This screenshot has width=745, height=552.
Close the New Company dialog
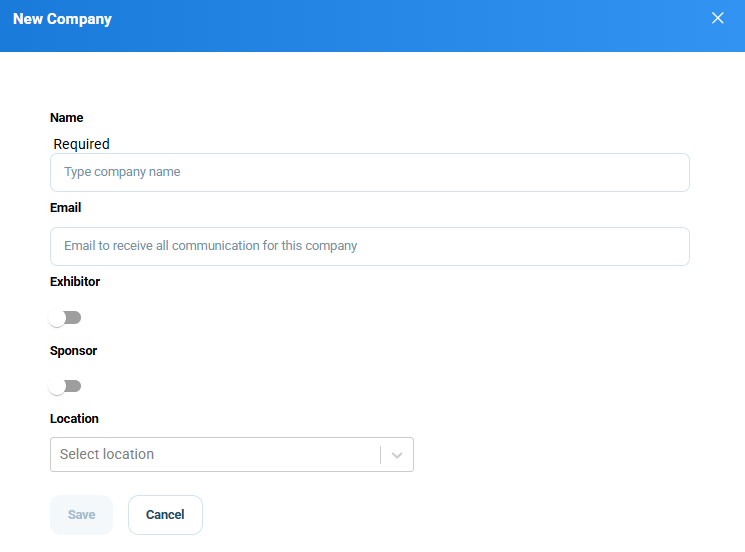point(717,18)
